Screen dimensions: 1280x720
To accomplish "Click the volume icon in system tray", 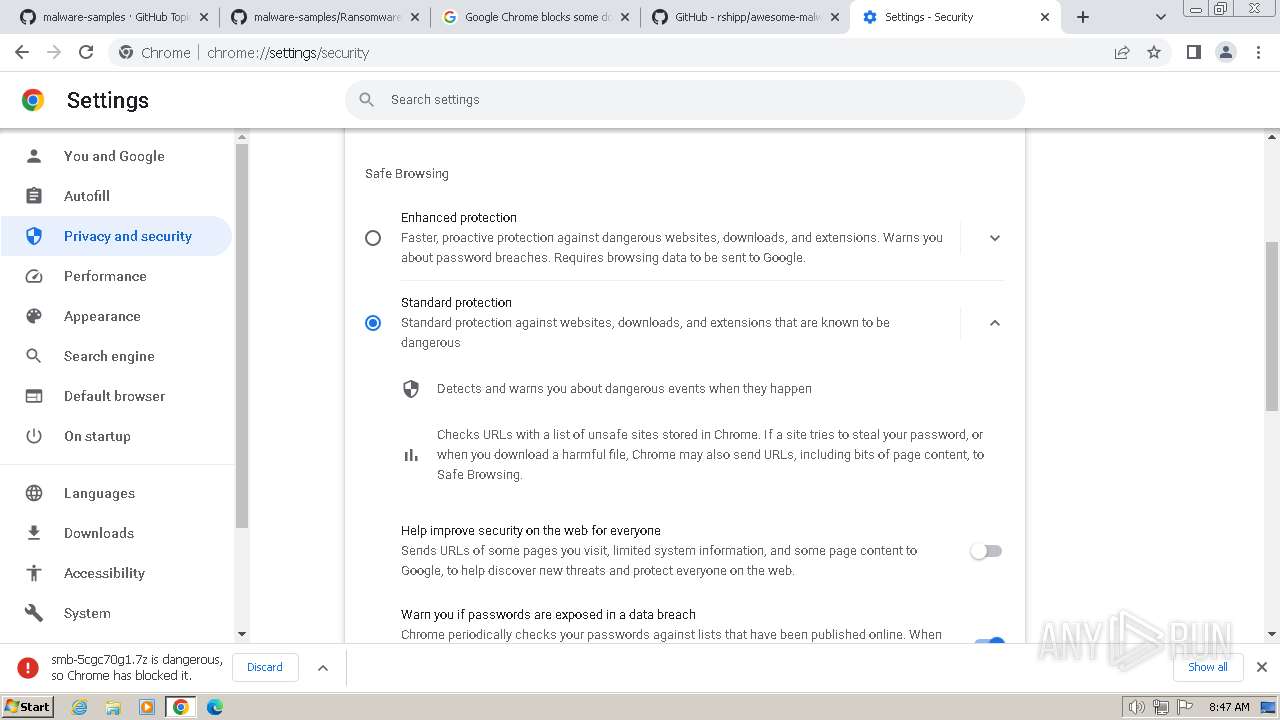I will pyautogui.click(x=1136, y=707).
